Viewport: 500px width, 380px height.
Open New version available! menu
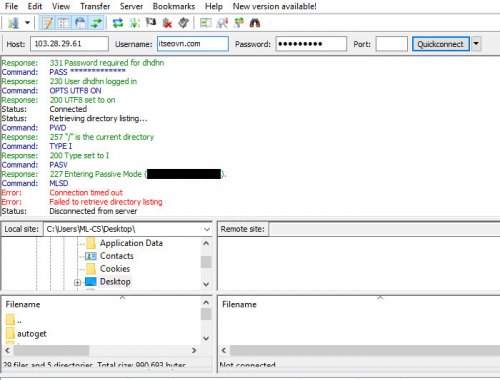point(274,6)
